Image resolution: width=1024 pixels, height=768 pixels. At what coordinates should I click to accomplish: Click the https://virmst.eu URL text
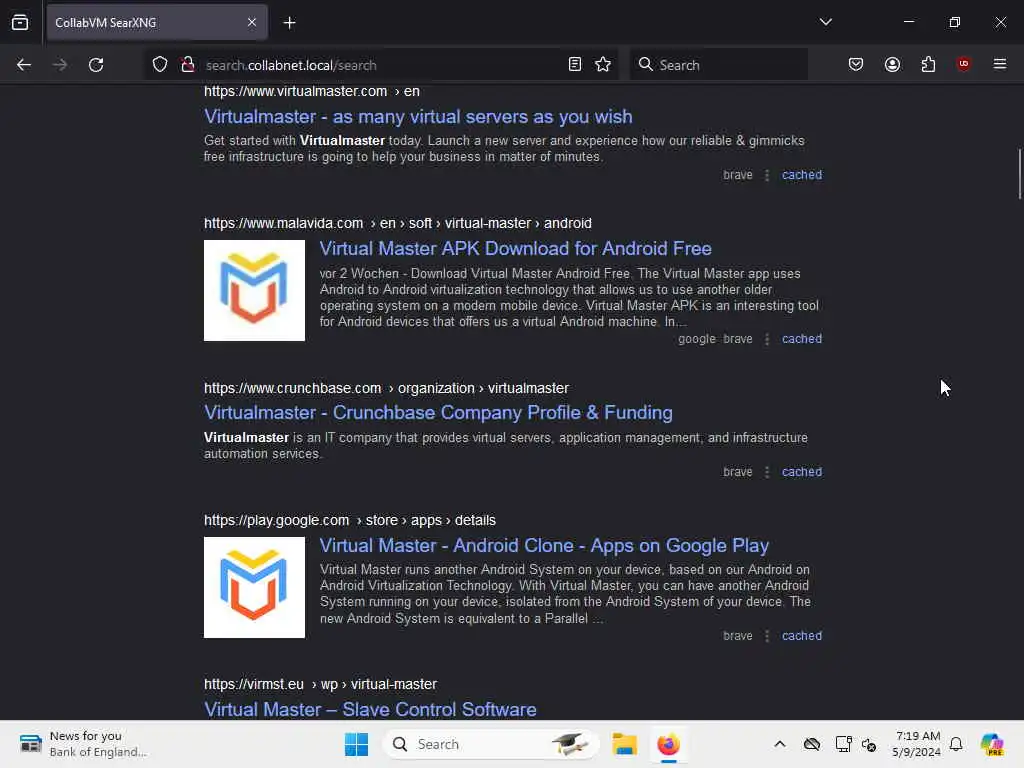point(253,684)
